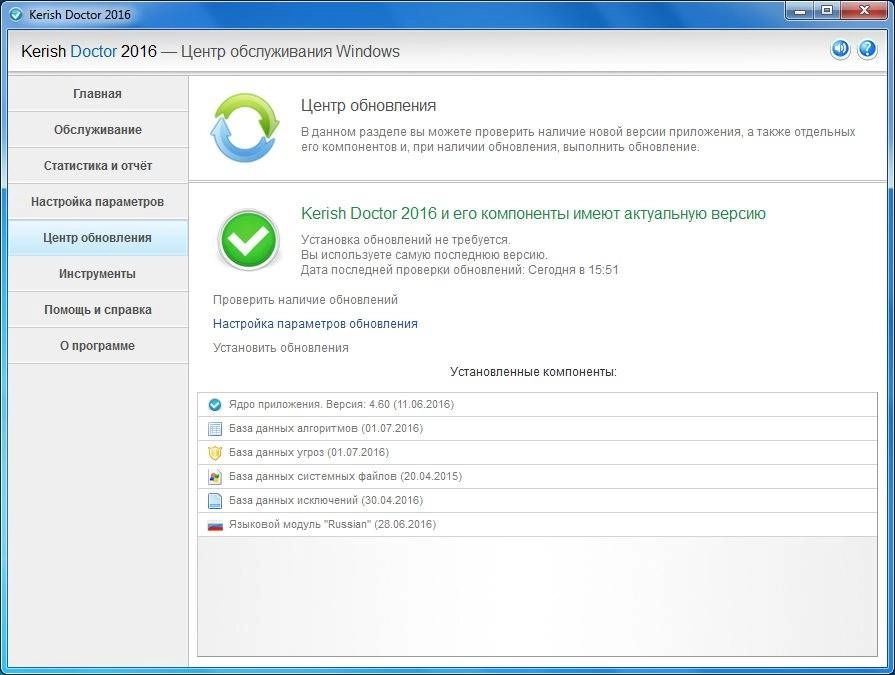This screenshot has height=675, width=895.
Task: Select База данных угроз row
Action: click(537, 452)
